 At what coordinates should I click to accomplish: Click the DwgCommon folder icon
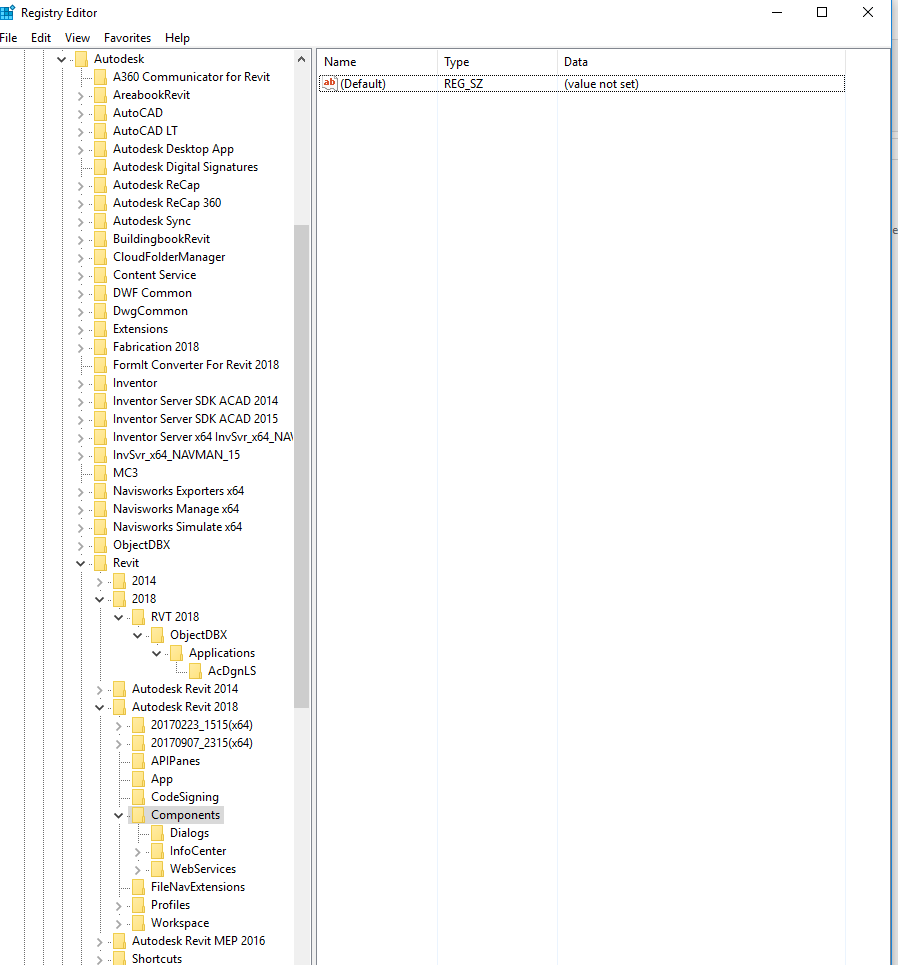click(x=100, y=311)
